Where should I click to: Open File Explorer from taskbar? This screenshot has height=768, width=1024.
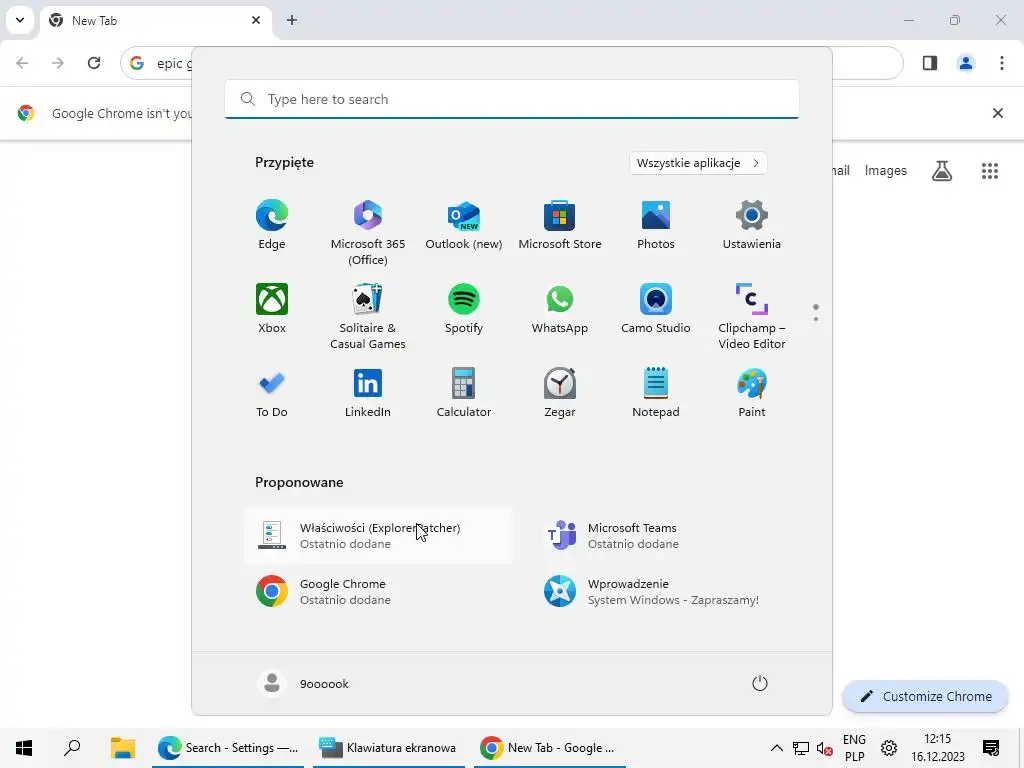(122, 748)
